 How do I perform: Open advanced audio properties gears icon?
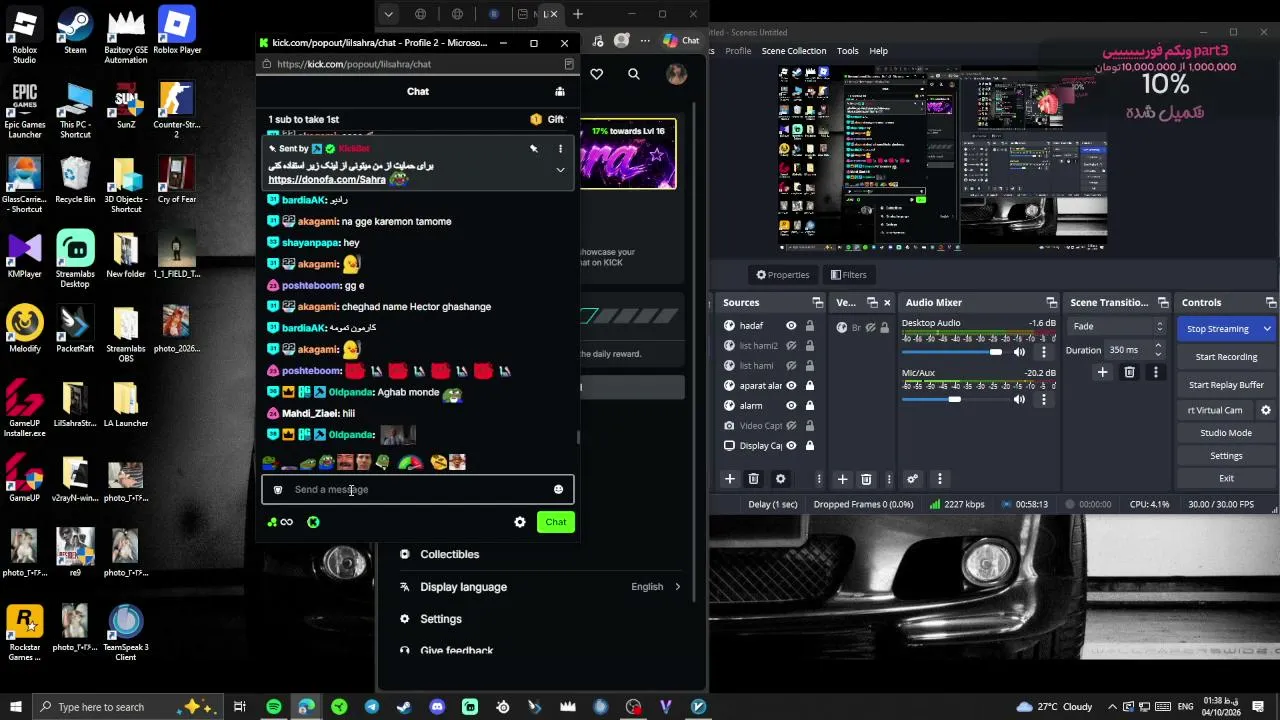pos(912,479)
